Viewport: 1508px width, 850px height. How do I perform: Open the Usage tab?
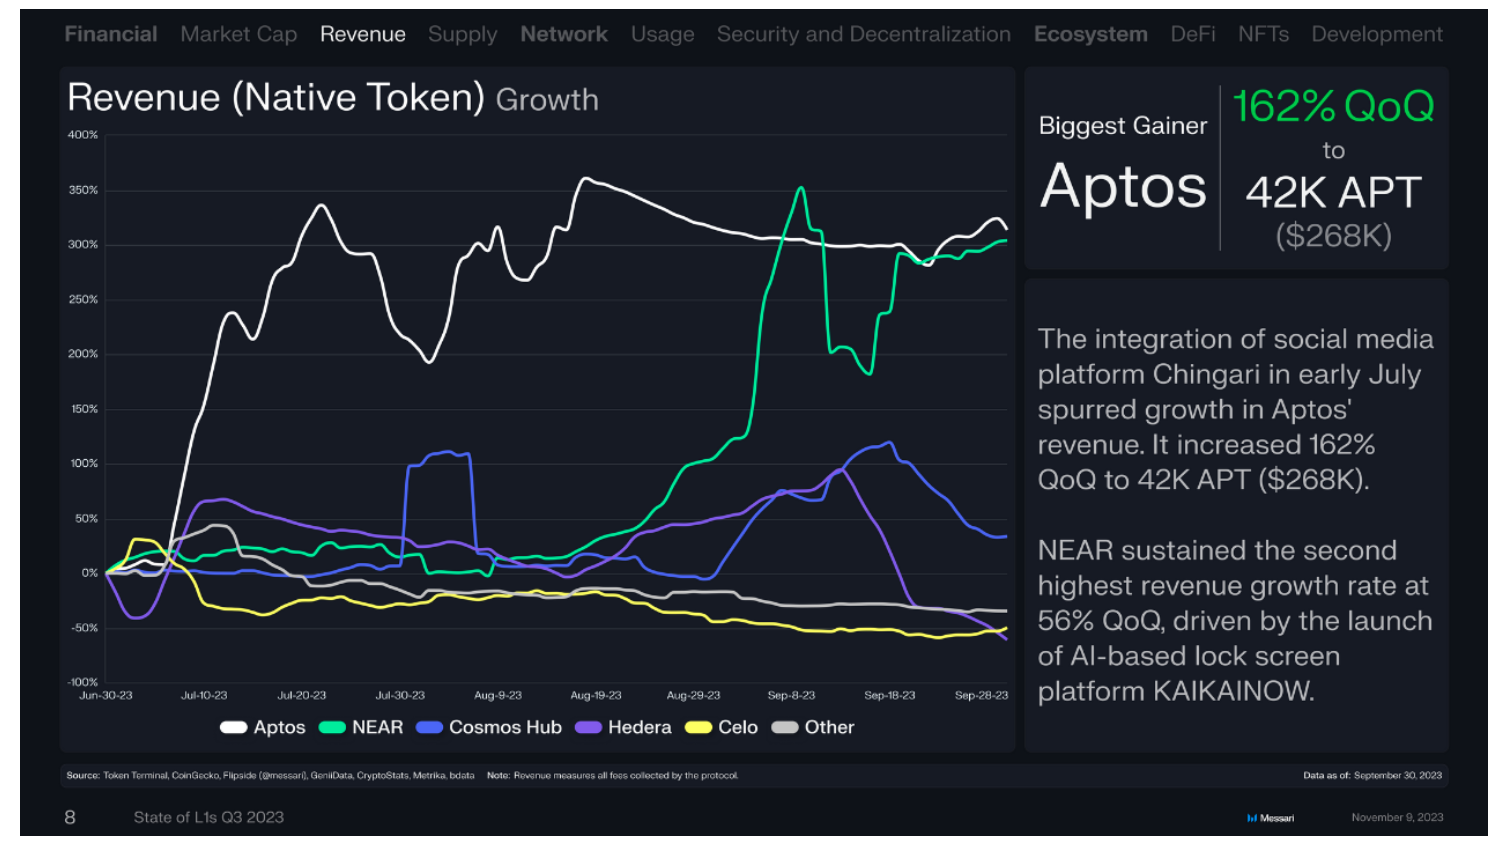pyautogui.click(x=662, y=34)
